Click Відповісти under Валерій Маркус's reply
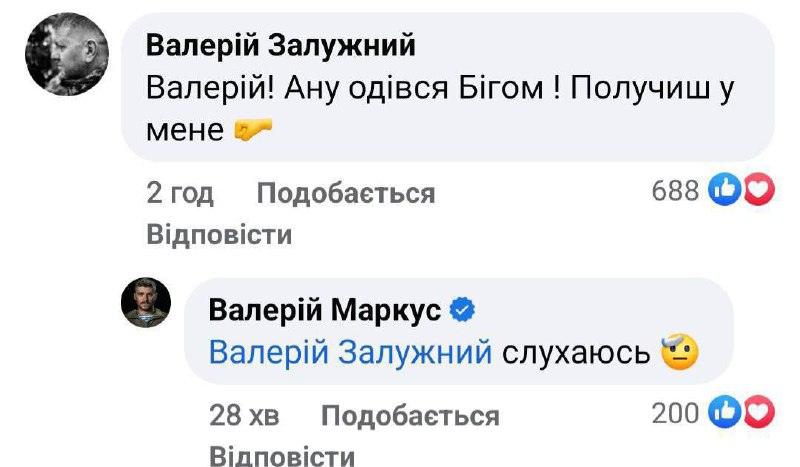 pos(282,456)
